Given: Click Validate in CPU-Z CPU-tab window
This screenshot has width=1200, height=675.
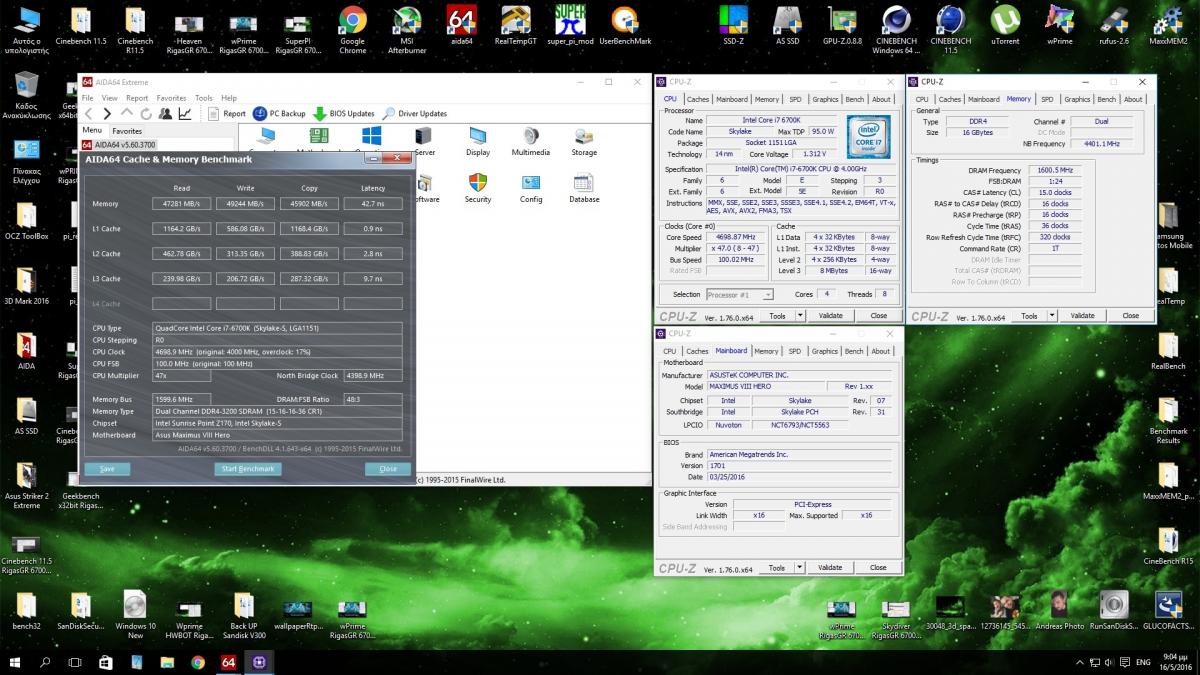Looking at the screenshot, I should coord(830,316).
